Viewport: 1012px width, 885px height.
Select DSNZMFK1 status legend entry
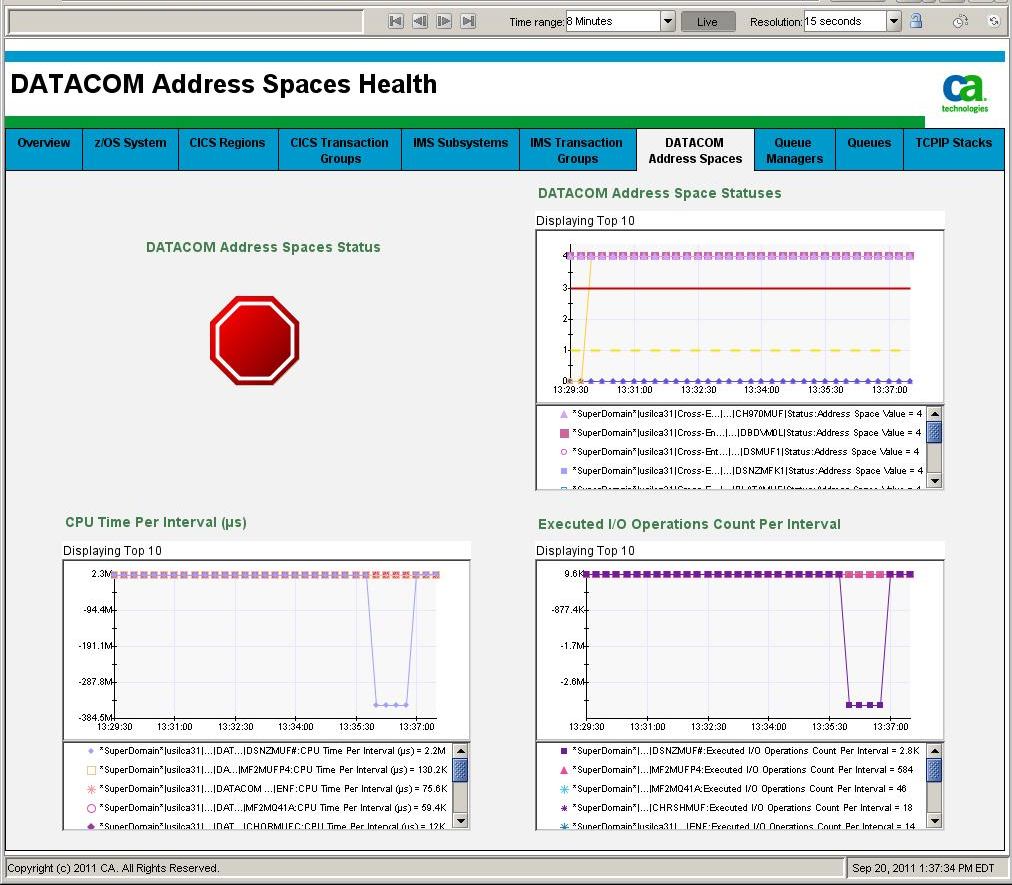[x=740, y=471]
